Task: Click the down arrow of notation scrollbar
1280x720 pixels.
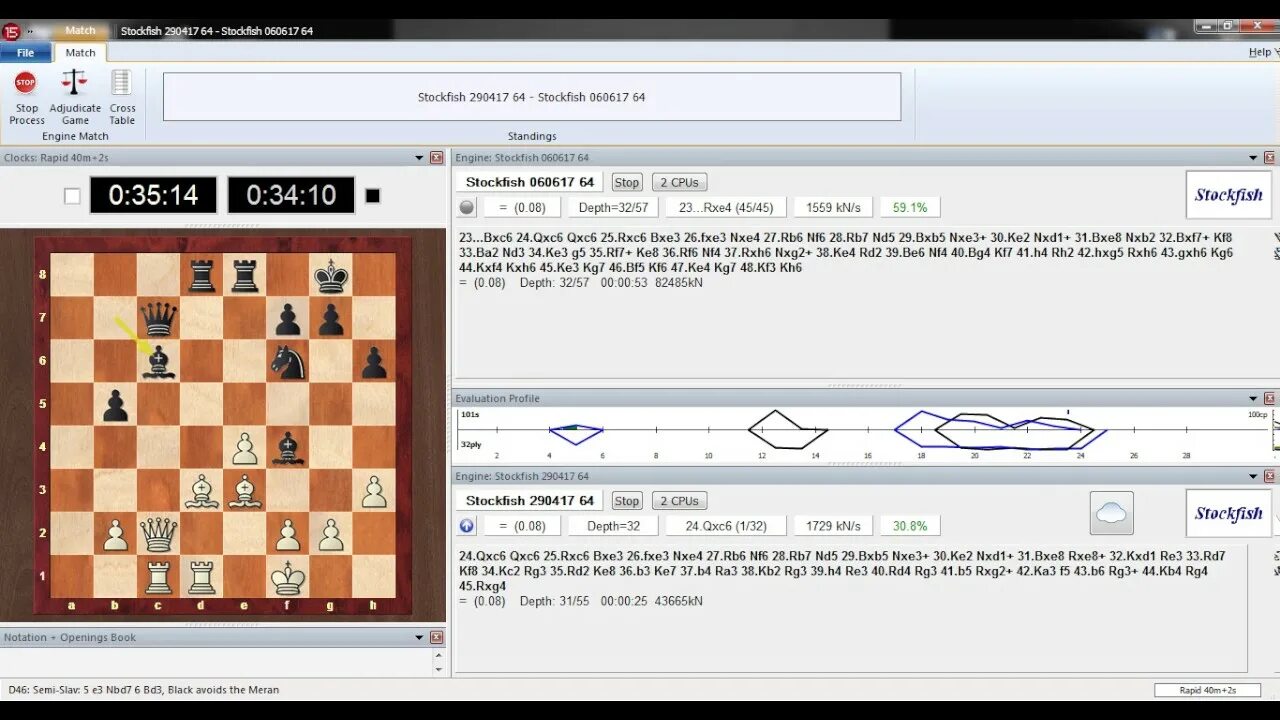Action: (x=437, y=668)
